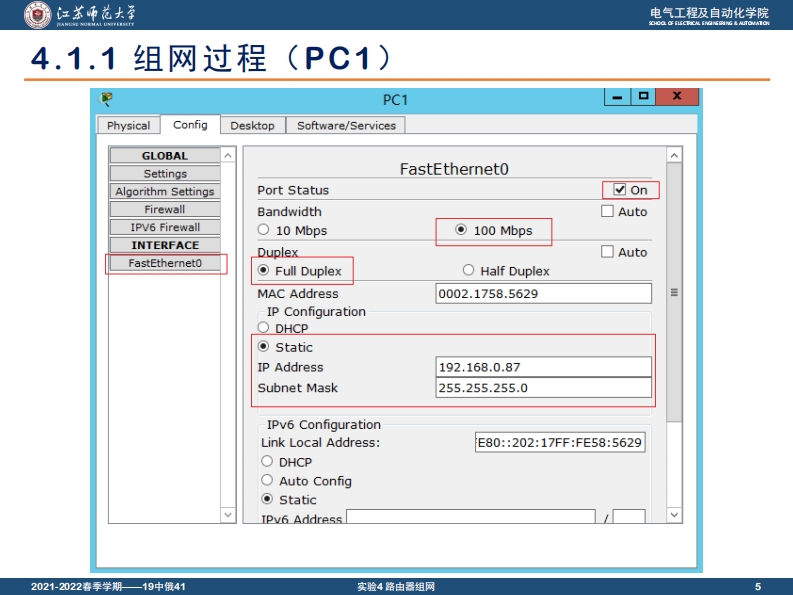Screen dimensions: 793x595
Task: Click the Packet Tracer icon in title bar
Action: point(107,98)
